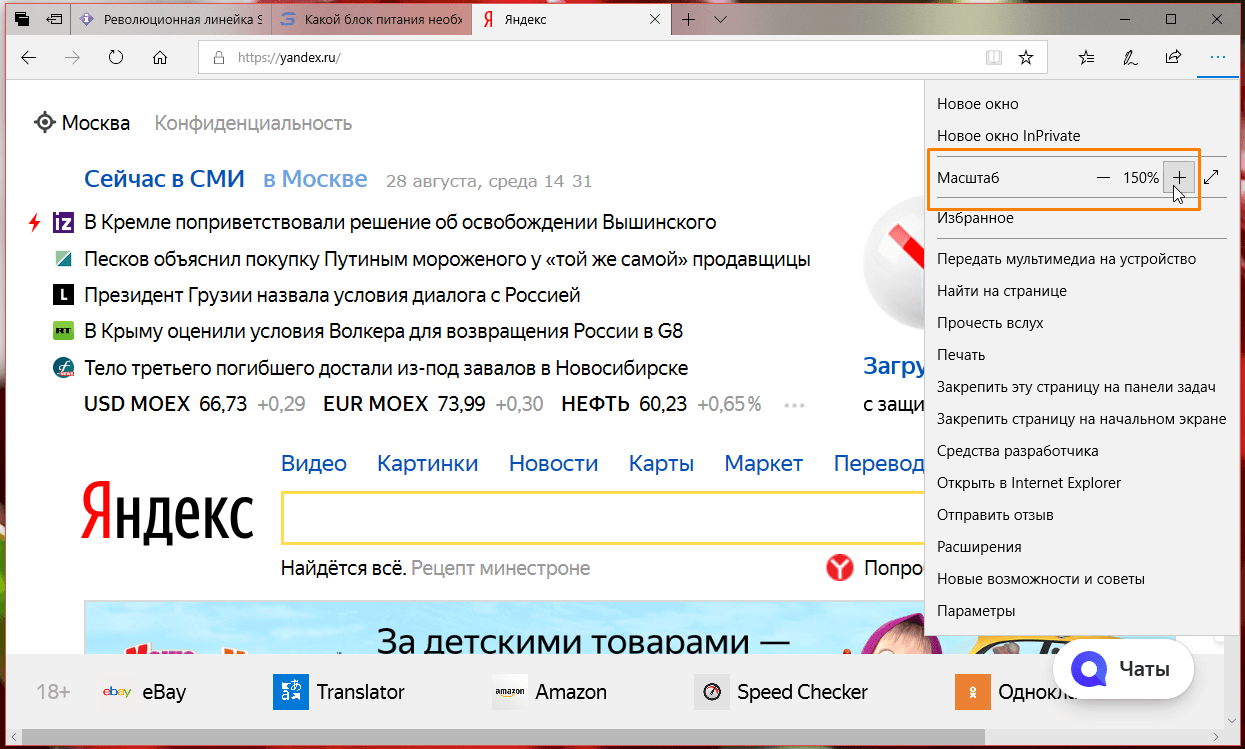Click Рецепт минестроне suggestion

(501, 568)
